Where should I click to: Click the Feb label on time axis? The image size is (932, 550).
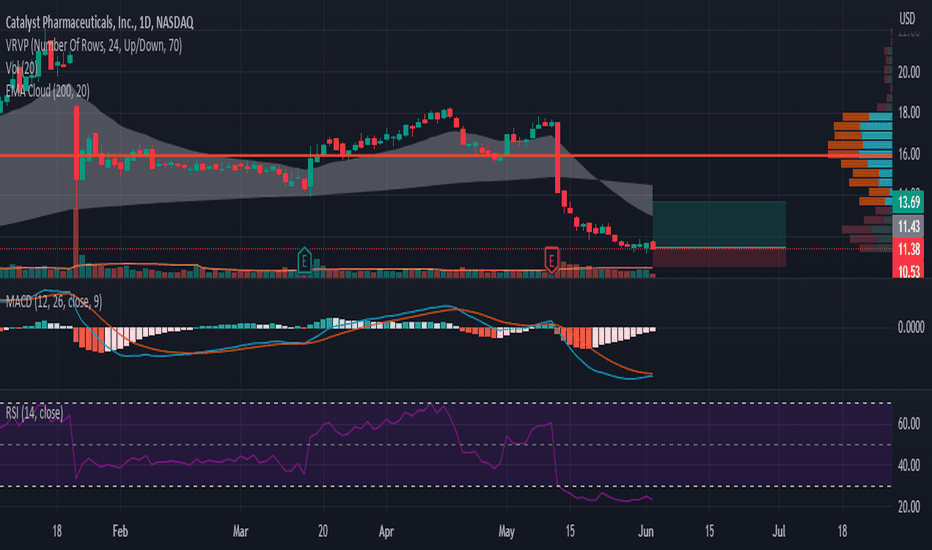[120, 531]
